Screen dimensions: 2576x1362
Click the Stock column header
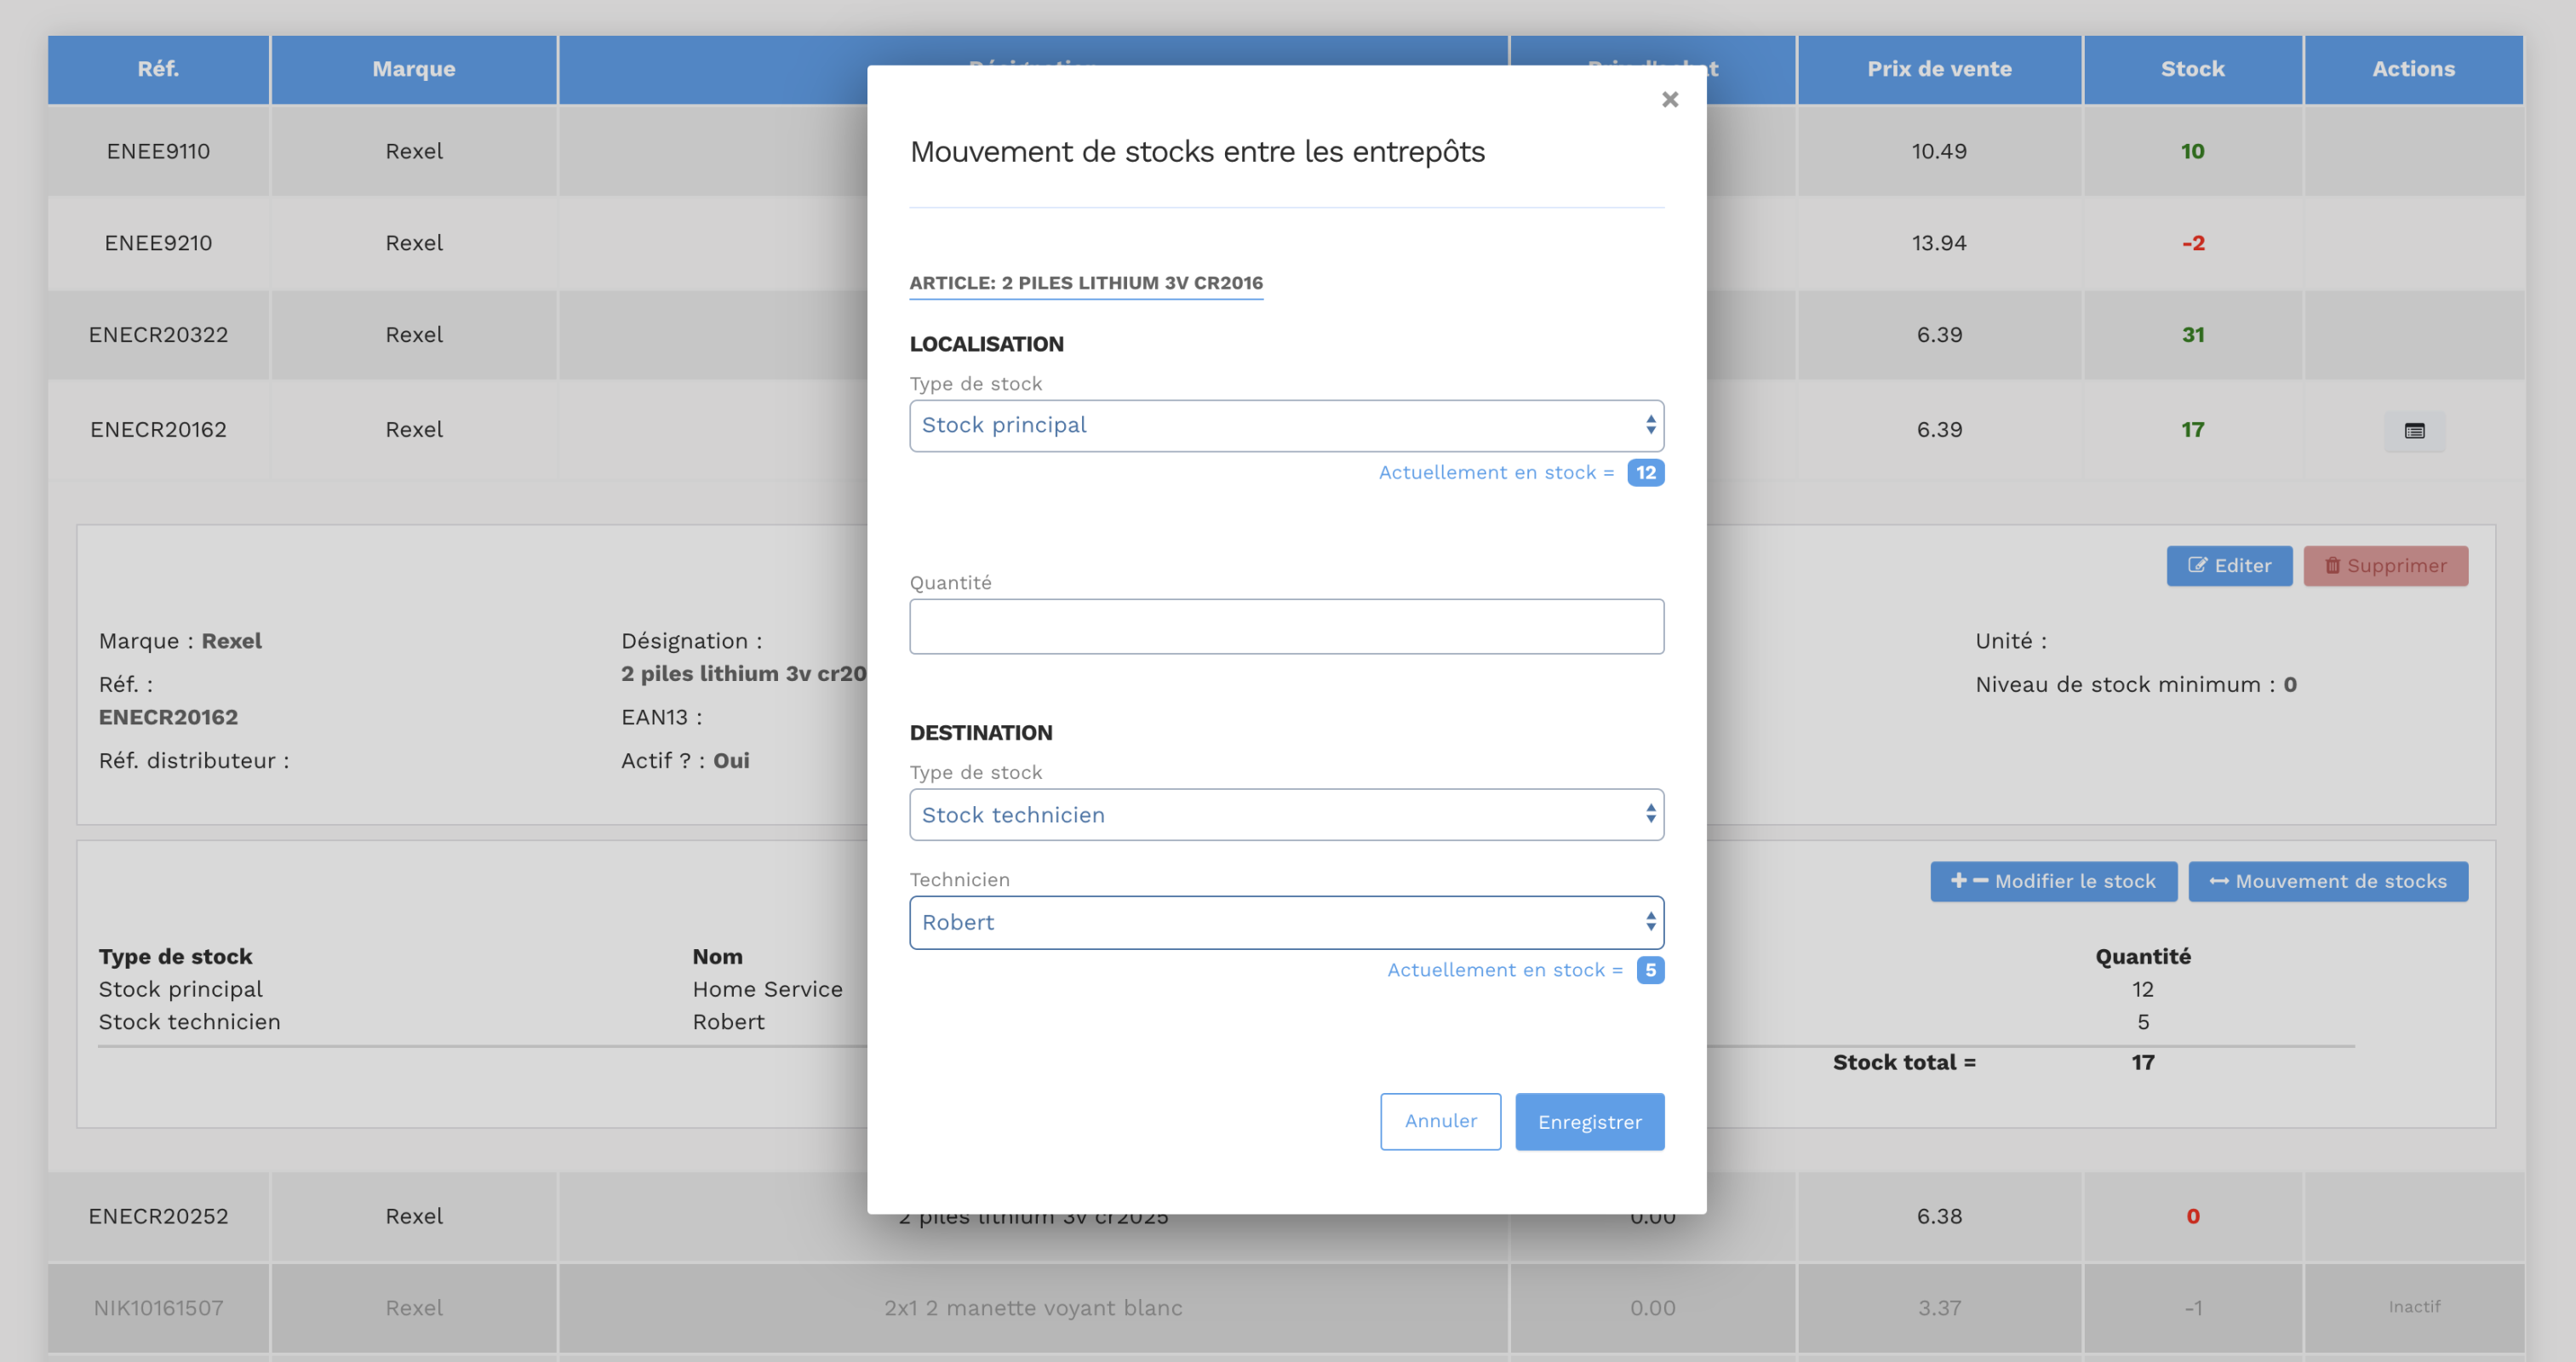click(x=2192, y=69)
